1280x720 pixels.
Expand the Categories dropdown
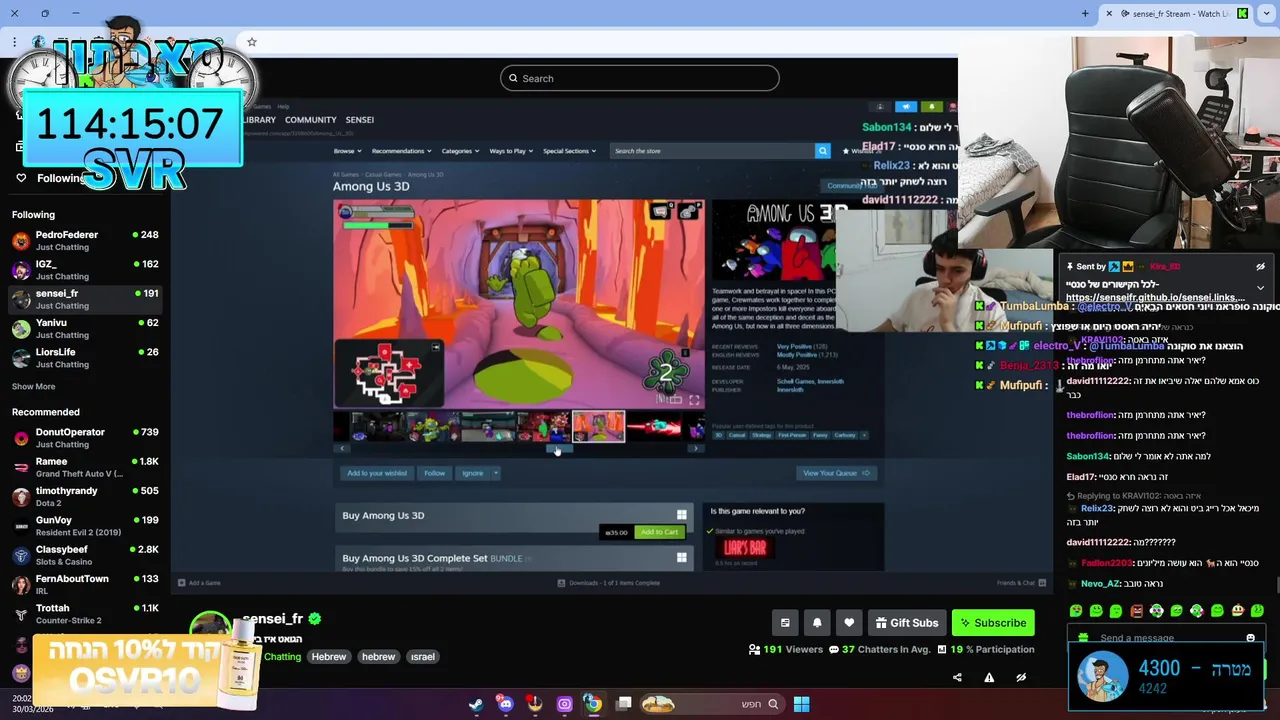tap(459, 151)
